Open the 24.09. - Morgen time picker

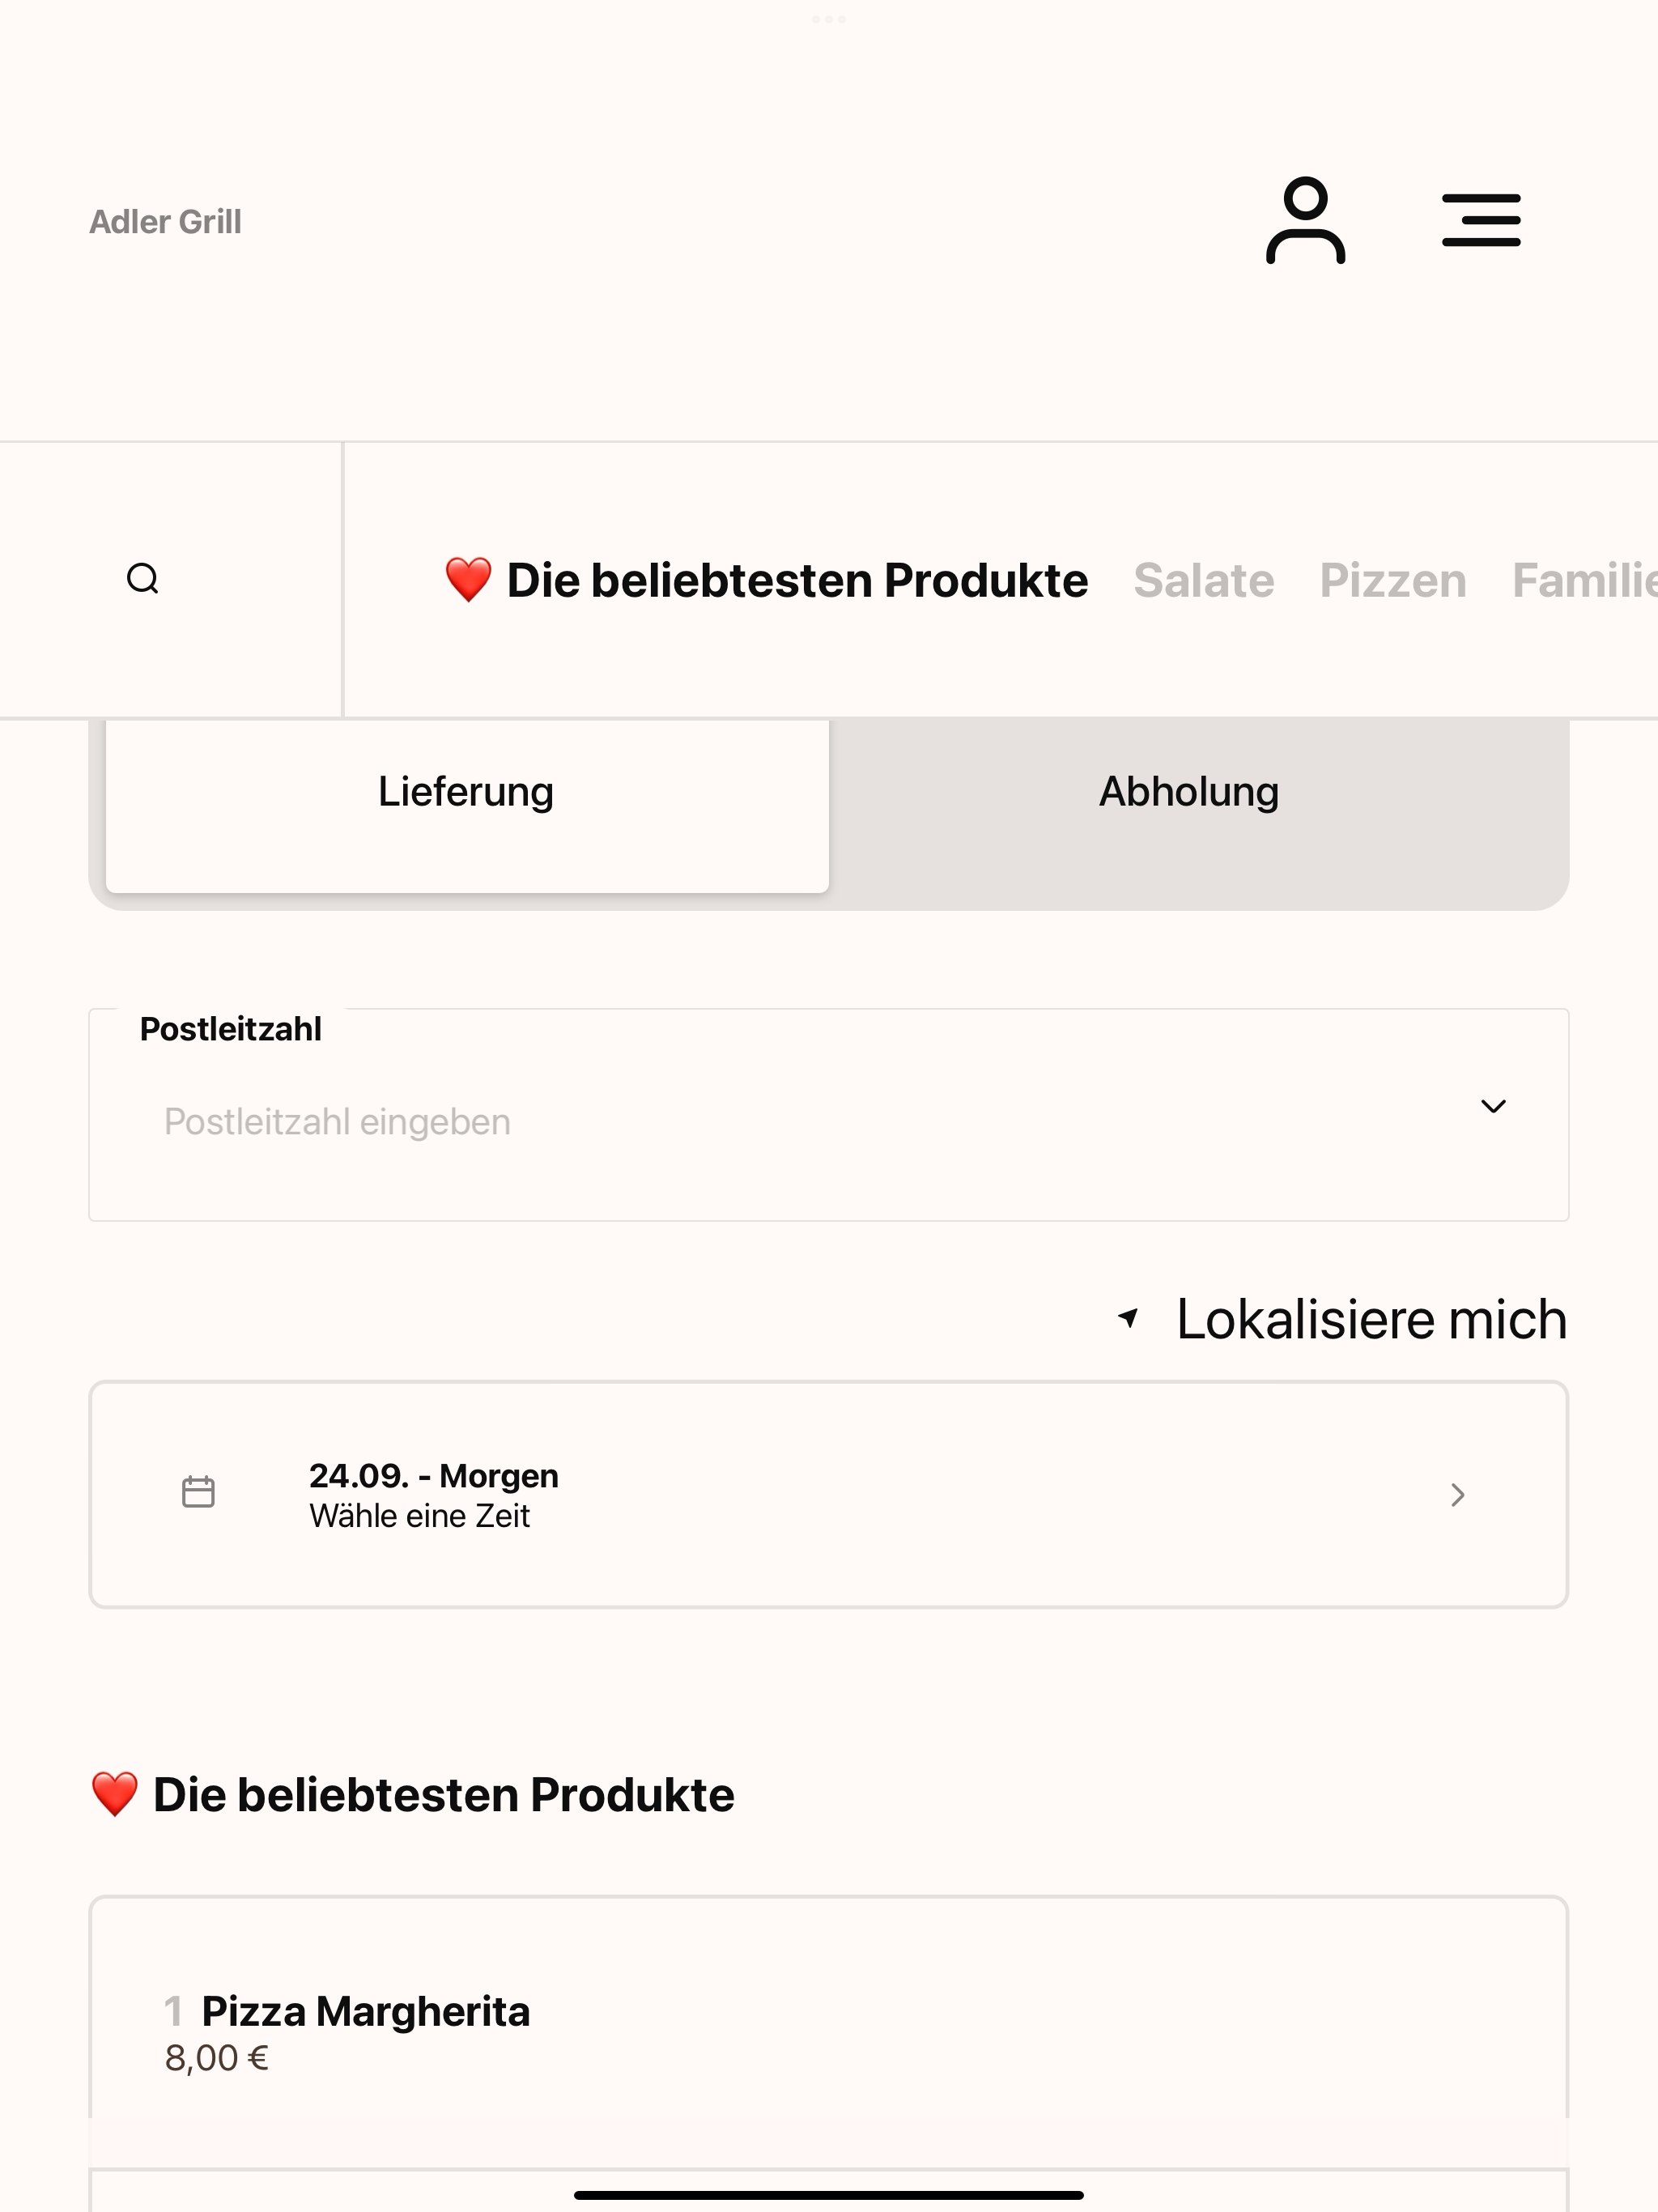pyautogui.click(x=829, y=1495)
